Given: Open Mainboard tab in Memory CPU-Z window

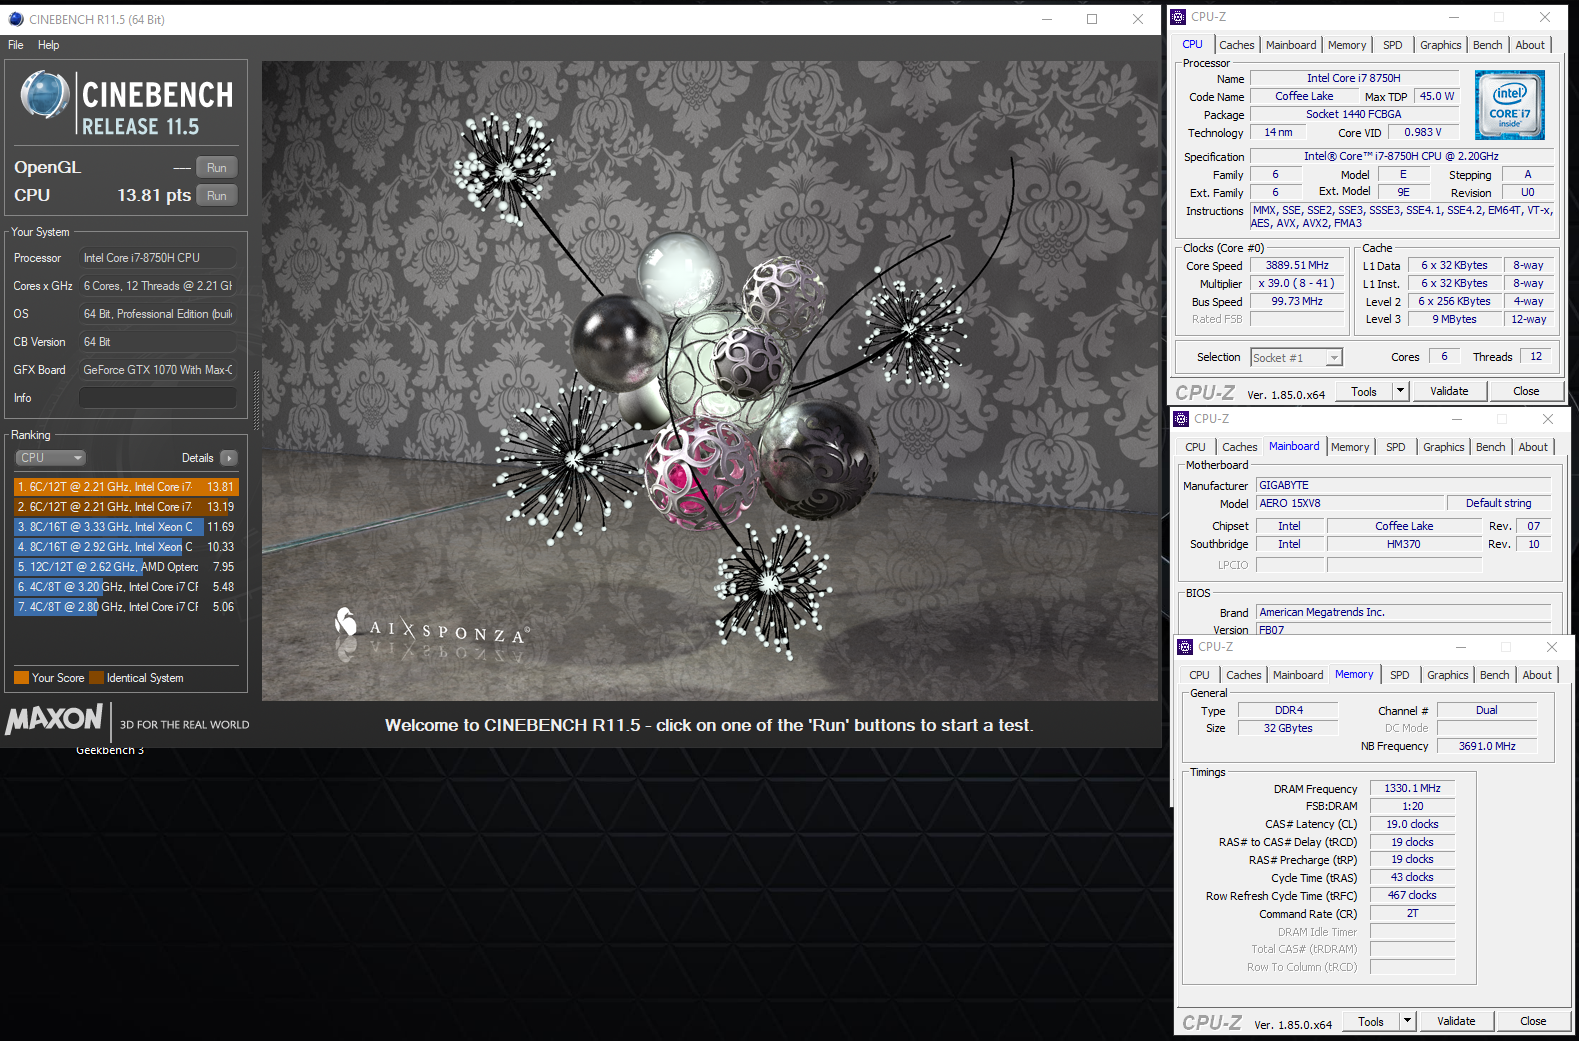Looking at the screenshot, I should (x=1298, y=675).
